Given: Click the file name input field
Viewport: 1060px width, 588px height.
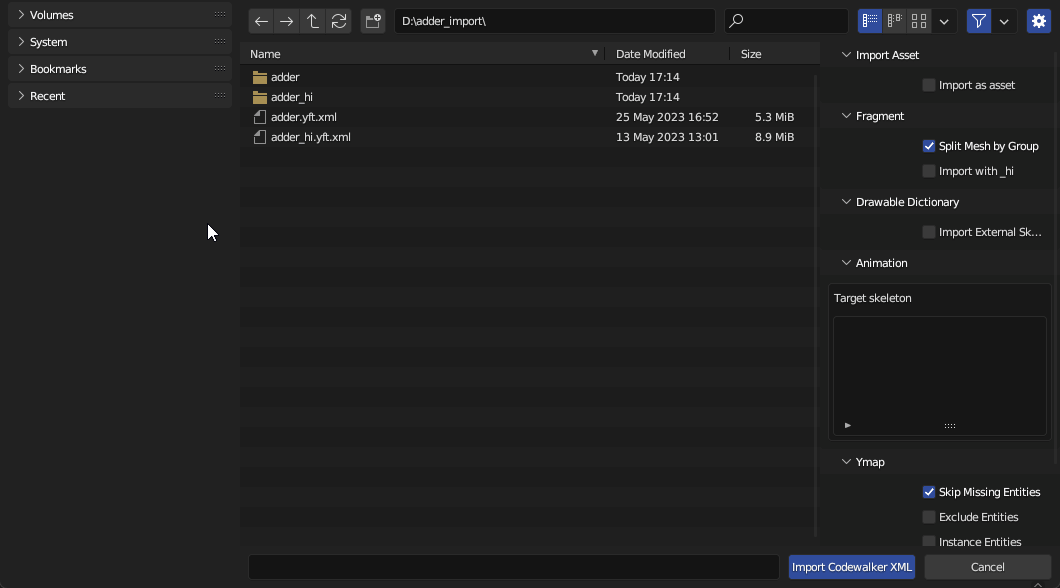Looking at the screenshot, I should click(513, 567).
